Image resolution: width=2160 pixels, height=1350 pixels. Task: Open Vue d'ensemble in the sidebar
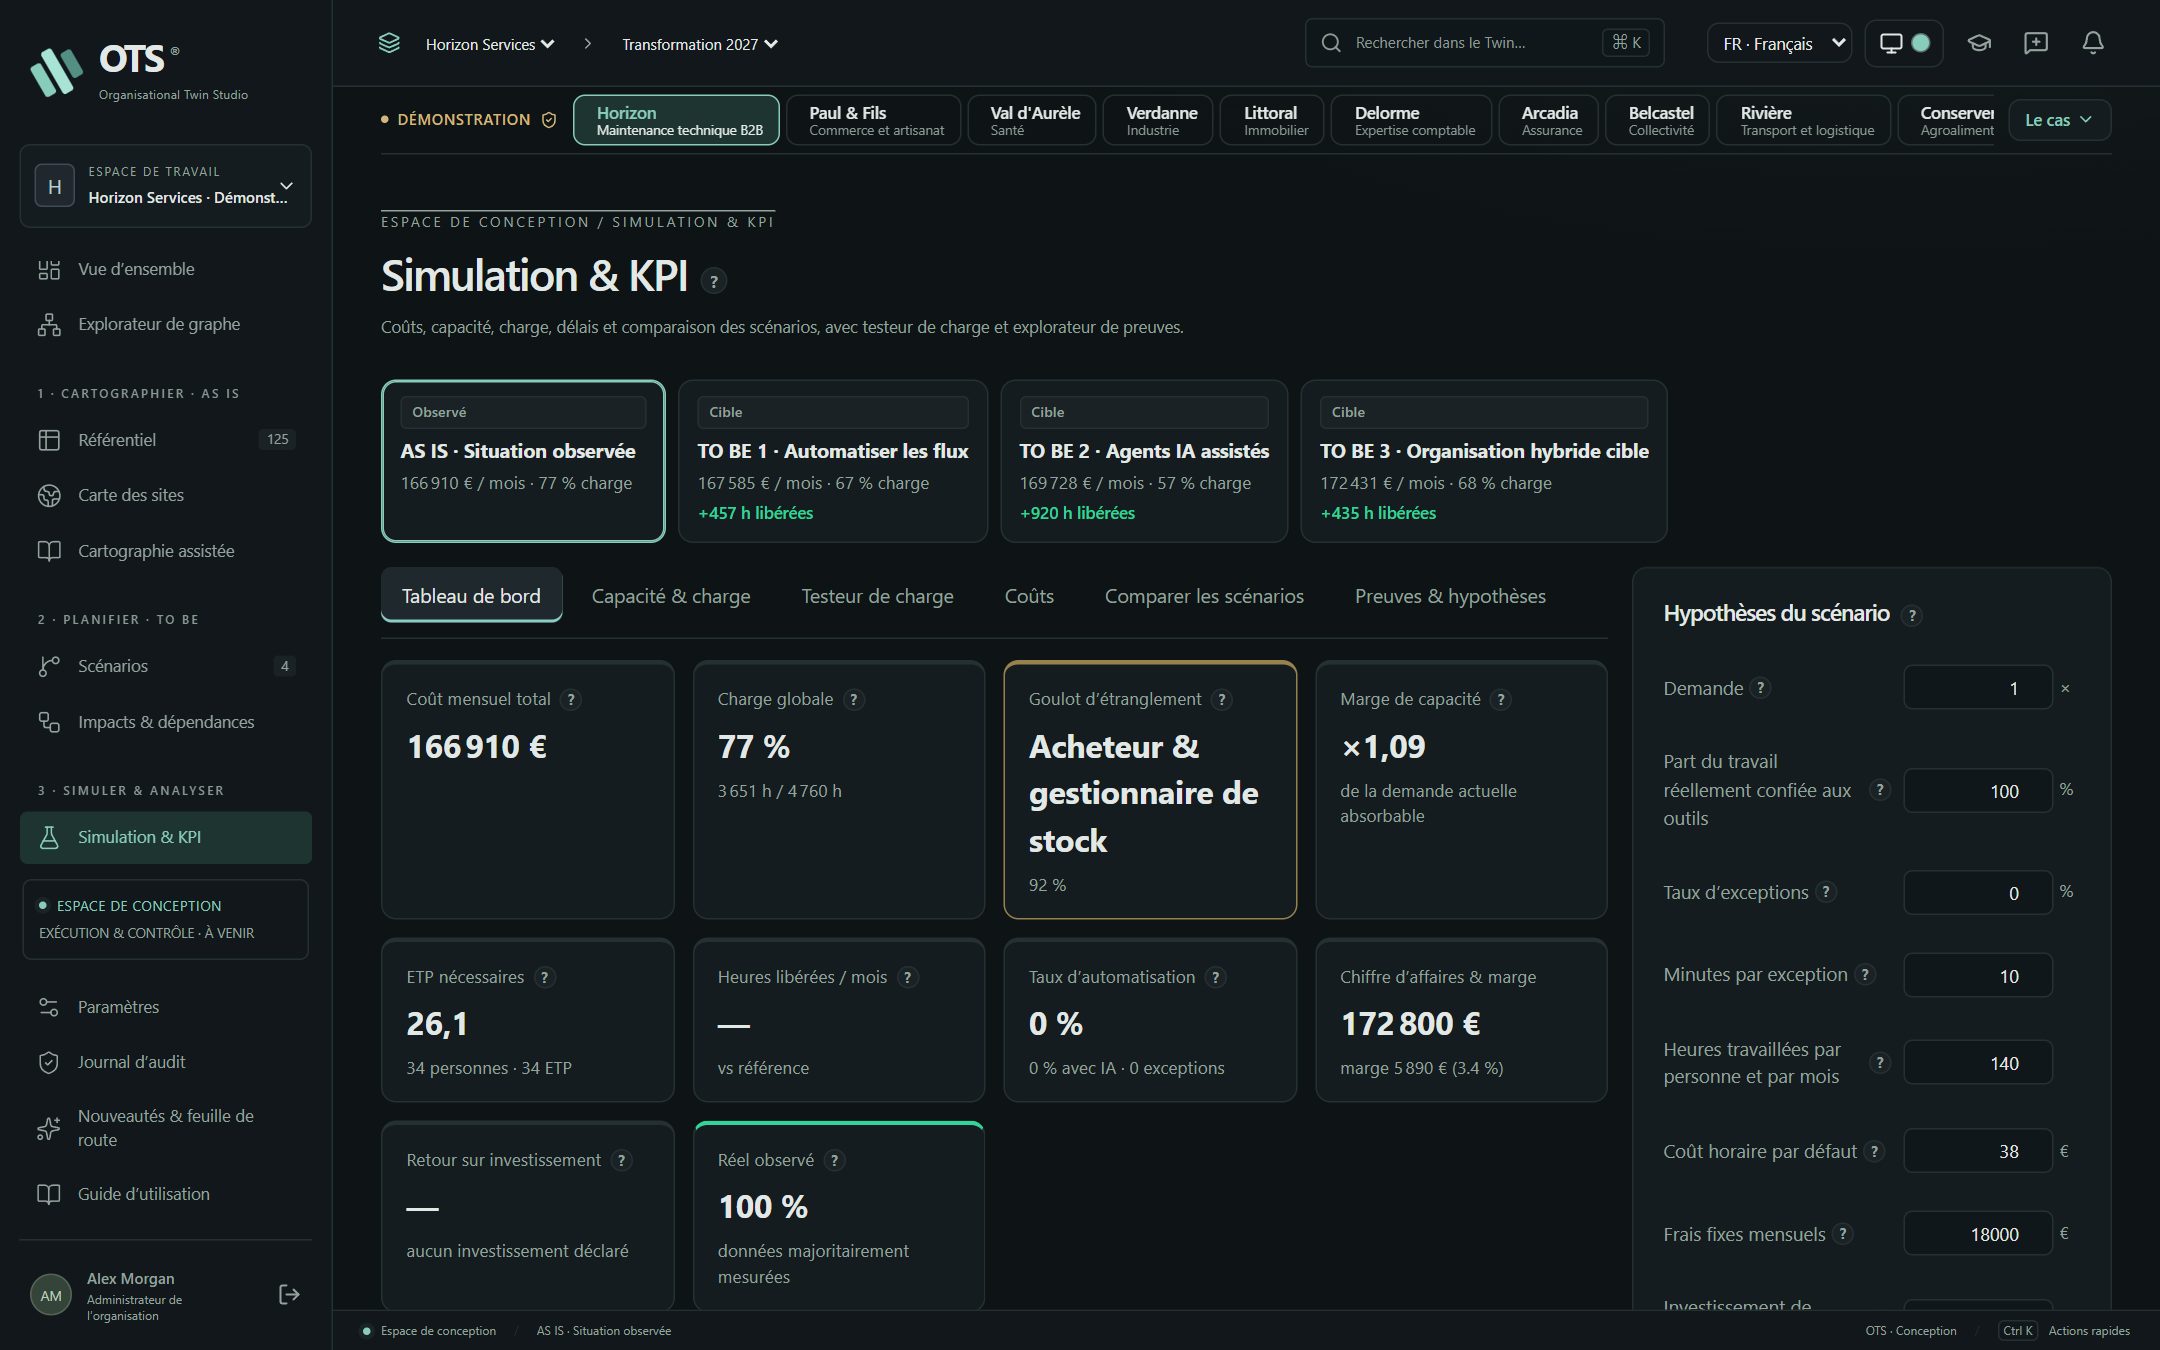point(165,270)
